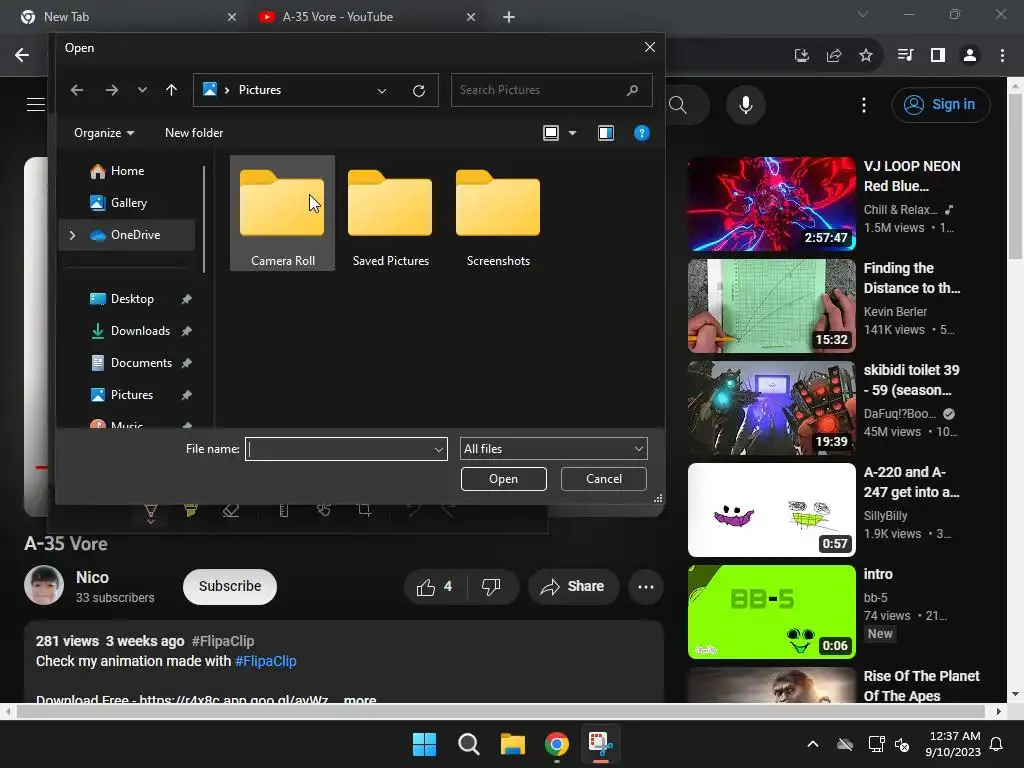
Task: Dislike the A-35 Vore video
Action: [x=491, y=586]
